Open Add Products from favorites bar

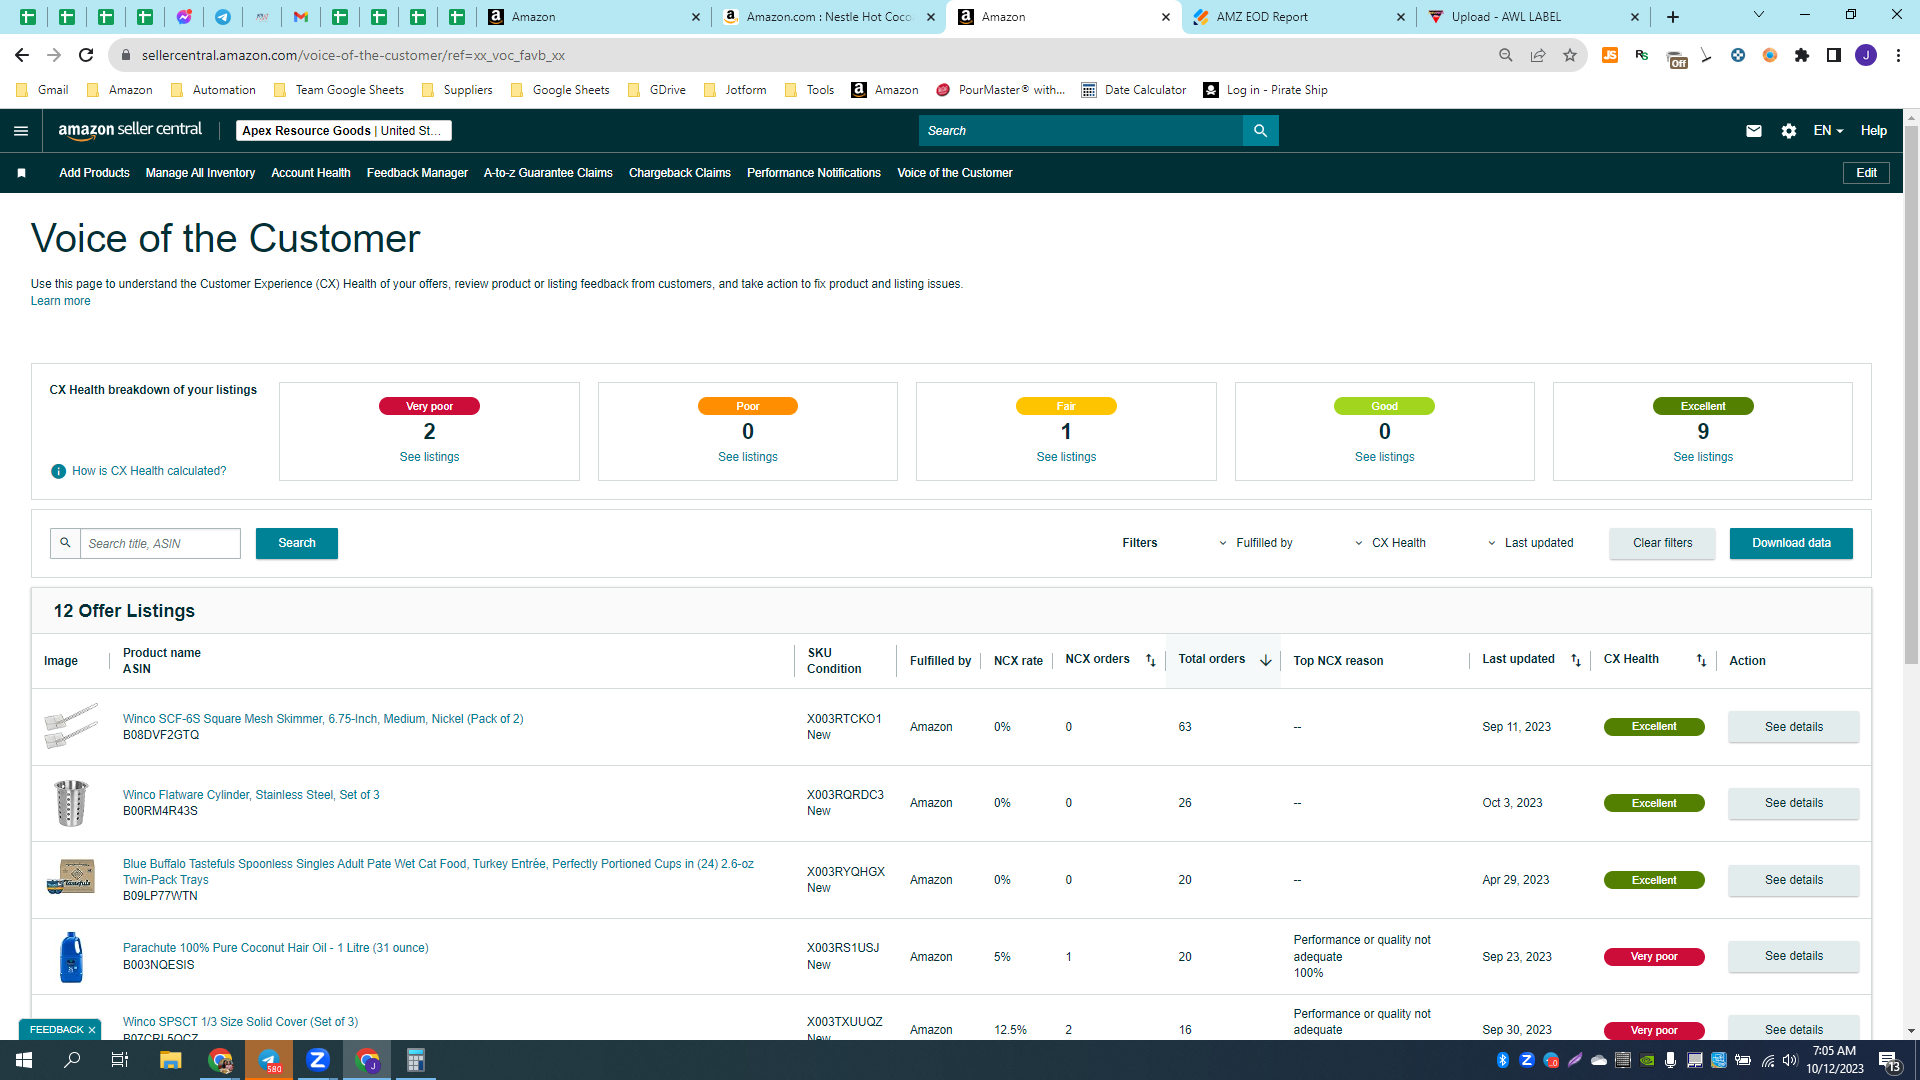point(94,173)
